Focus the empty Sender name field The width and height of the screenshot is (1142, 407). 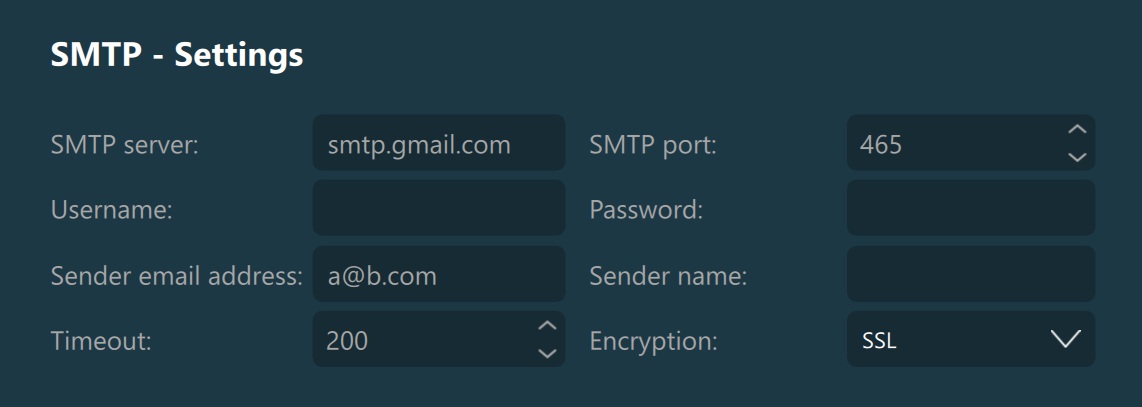tap(970, 275)
